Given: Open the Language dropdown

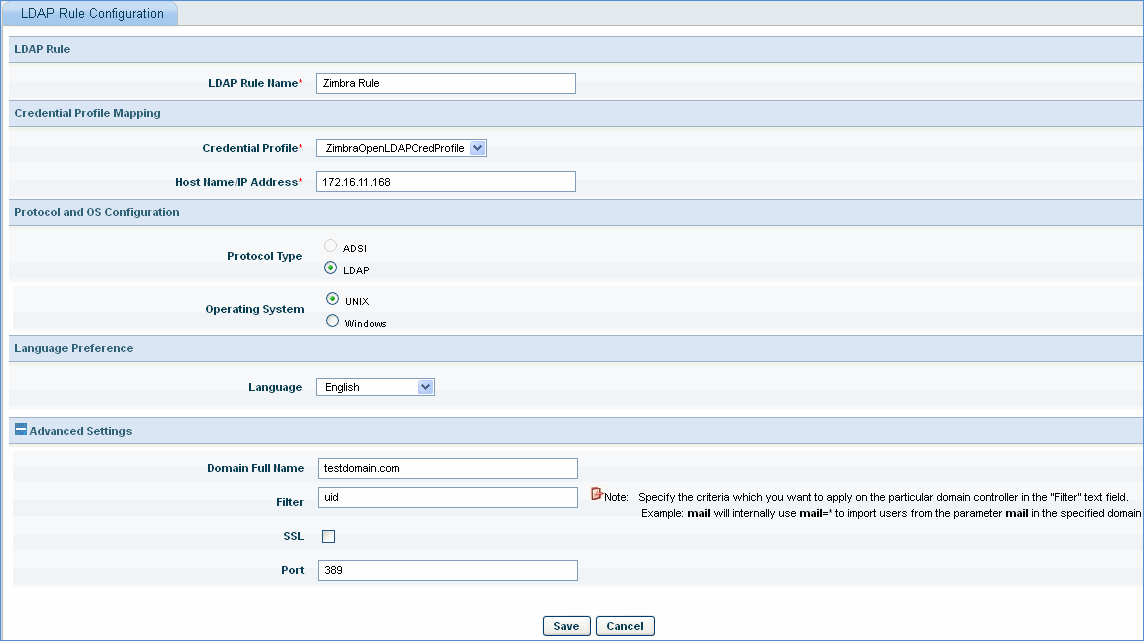Looking at the screenshot, I should coord(375,387).
